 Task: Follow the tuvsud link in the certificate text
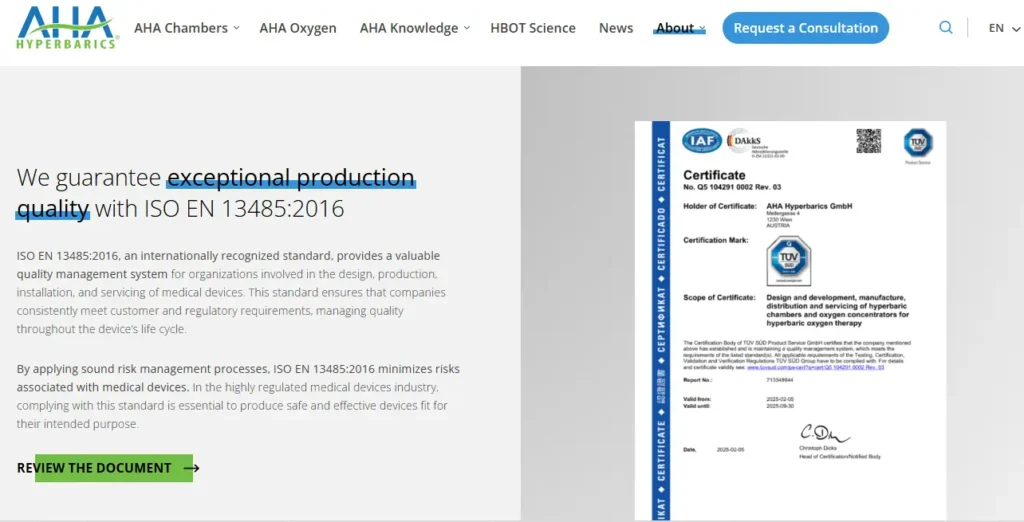tap(815, 367)
